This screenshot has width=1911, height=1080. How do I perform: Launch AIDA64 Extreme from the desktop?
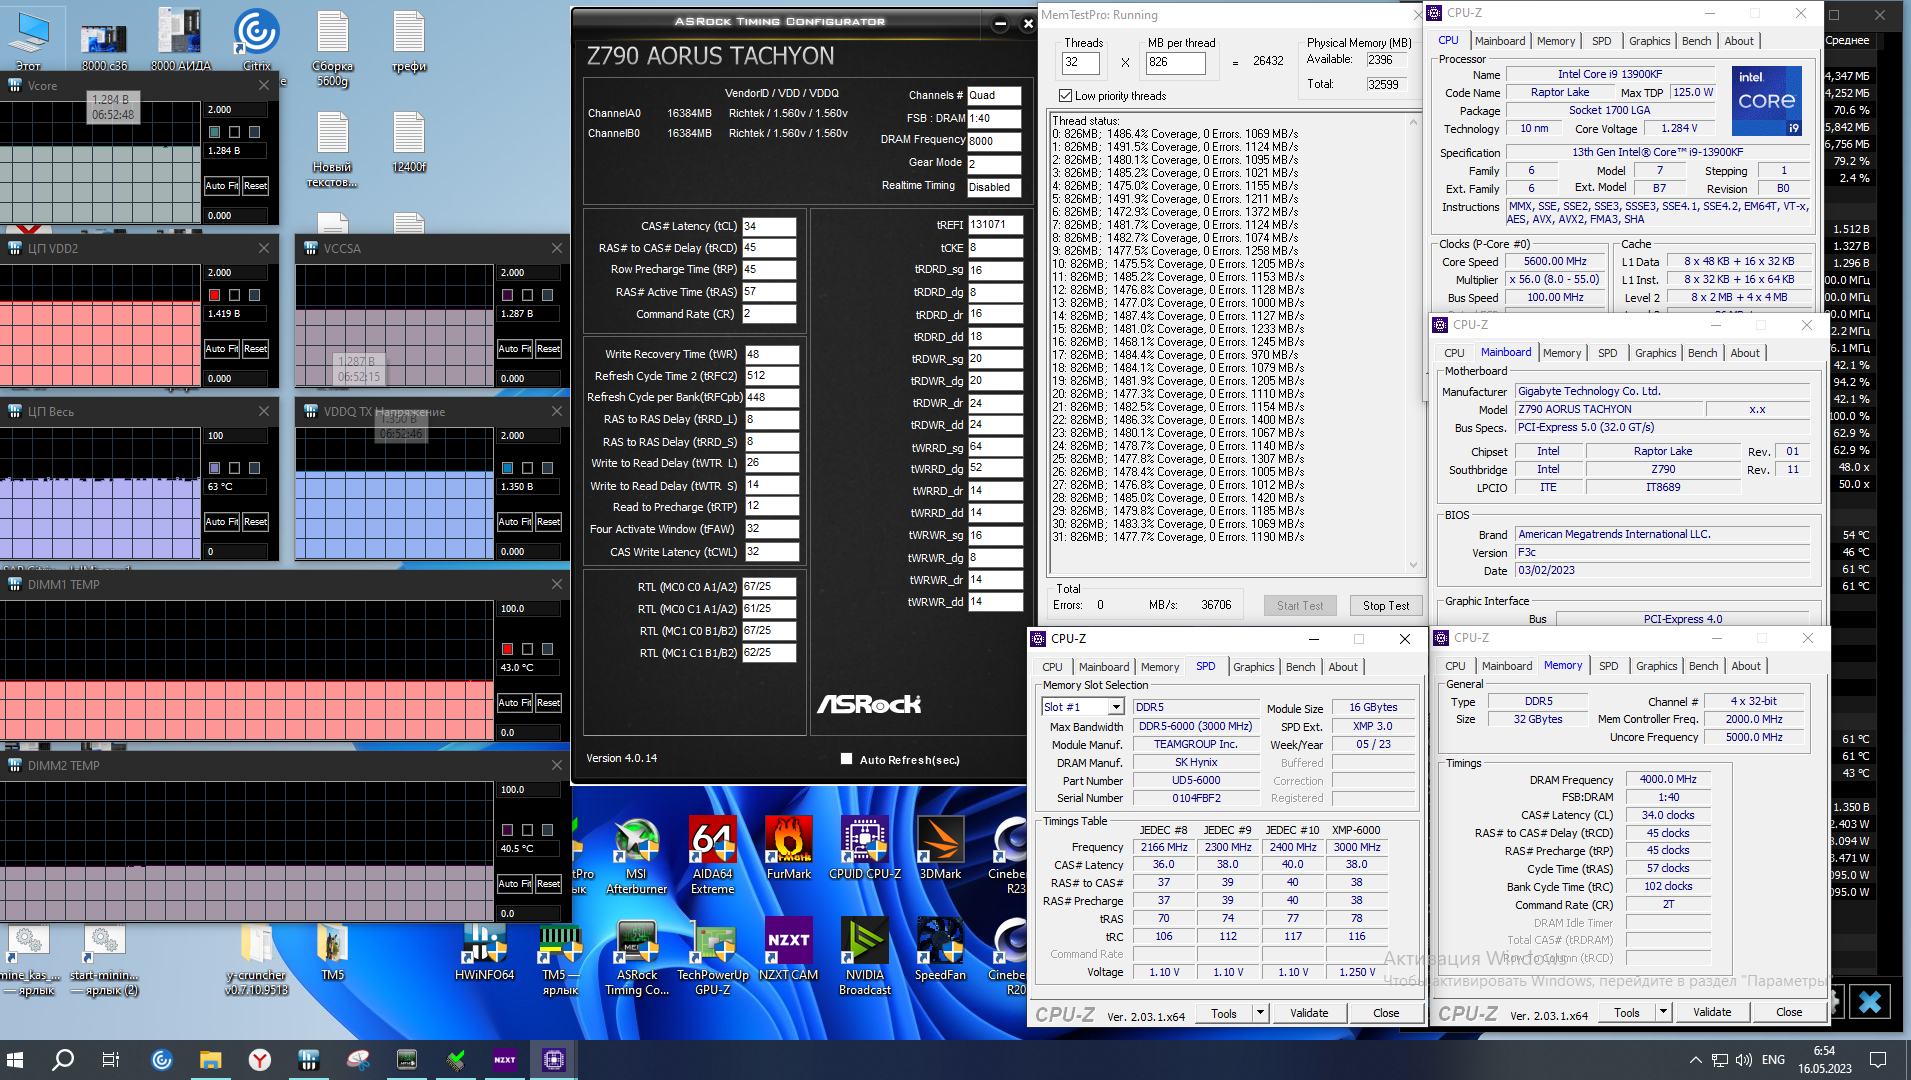712,854
